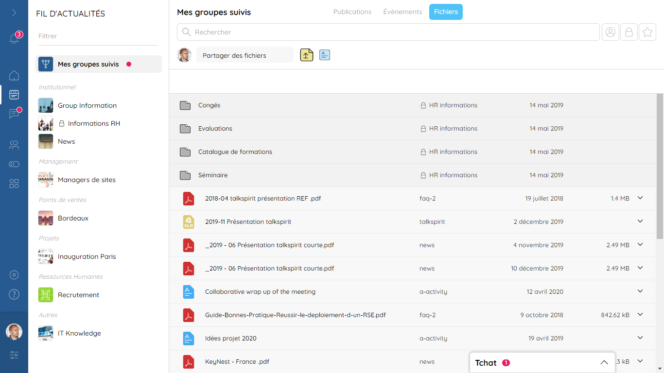
Task: Open the people contacts icon in the sidebar
Action: coord(14,145)
